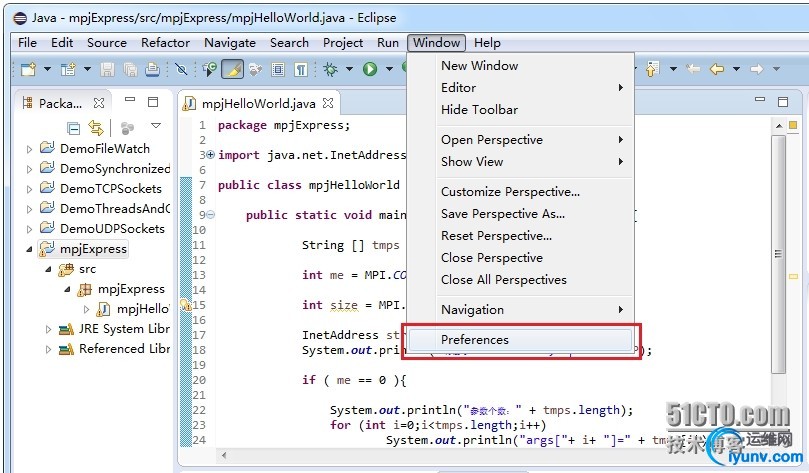Image resolution: width=809 pixels, height=473 pixels.
Task: Open the Navigation submenu
Action: coord(520,309)
